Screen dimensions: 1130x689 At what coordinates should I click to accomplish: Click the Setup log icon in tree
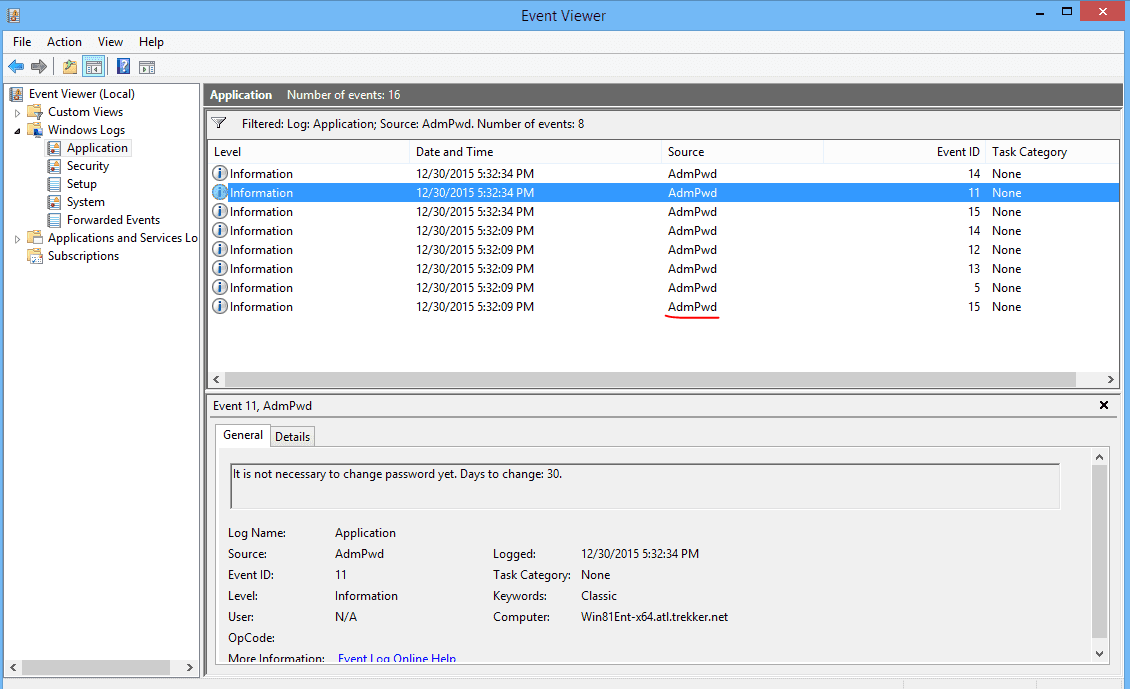coord(54,184)
